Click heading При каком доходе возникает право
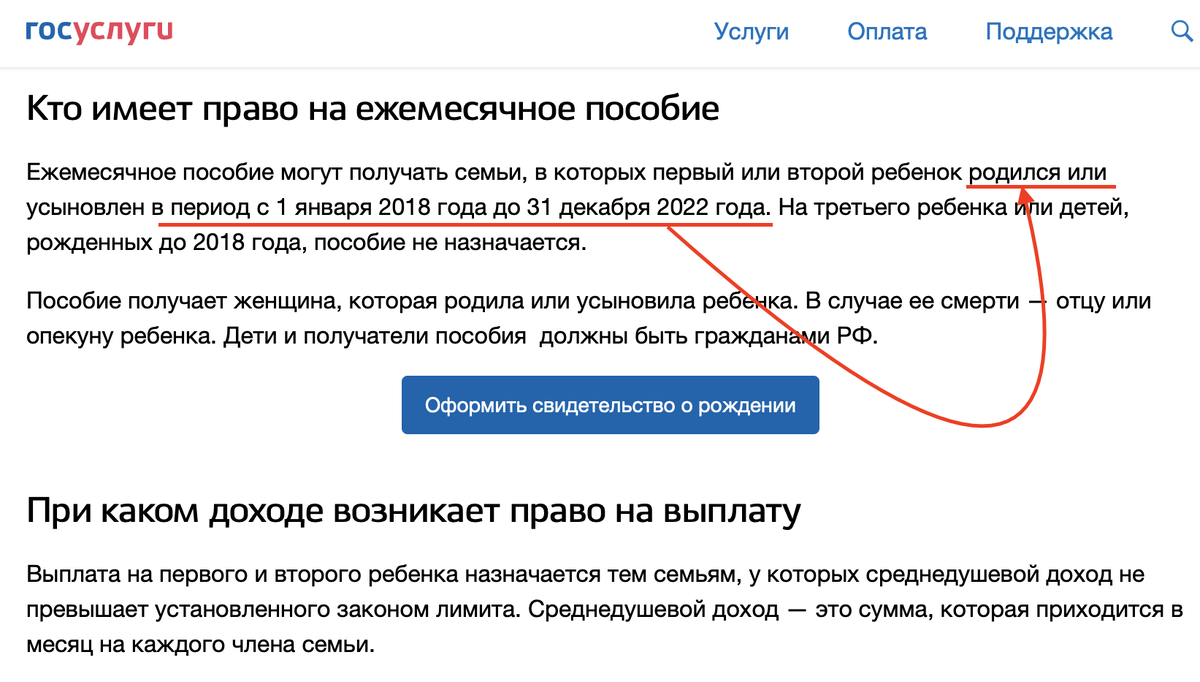 pos(413,511)
